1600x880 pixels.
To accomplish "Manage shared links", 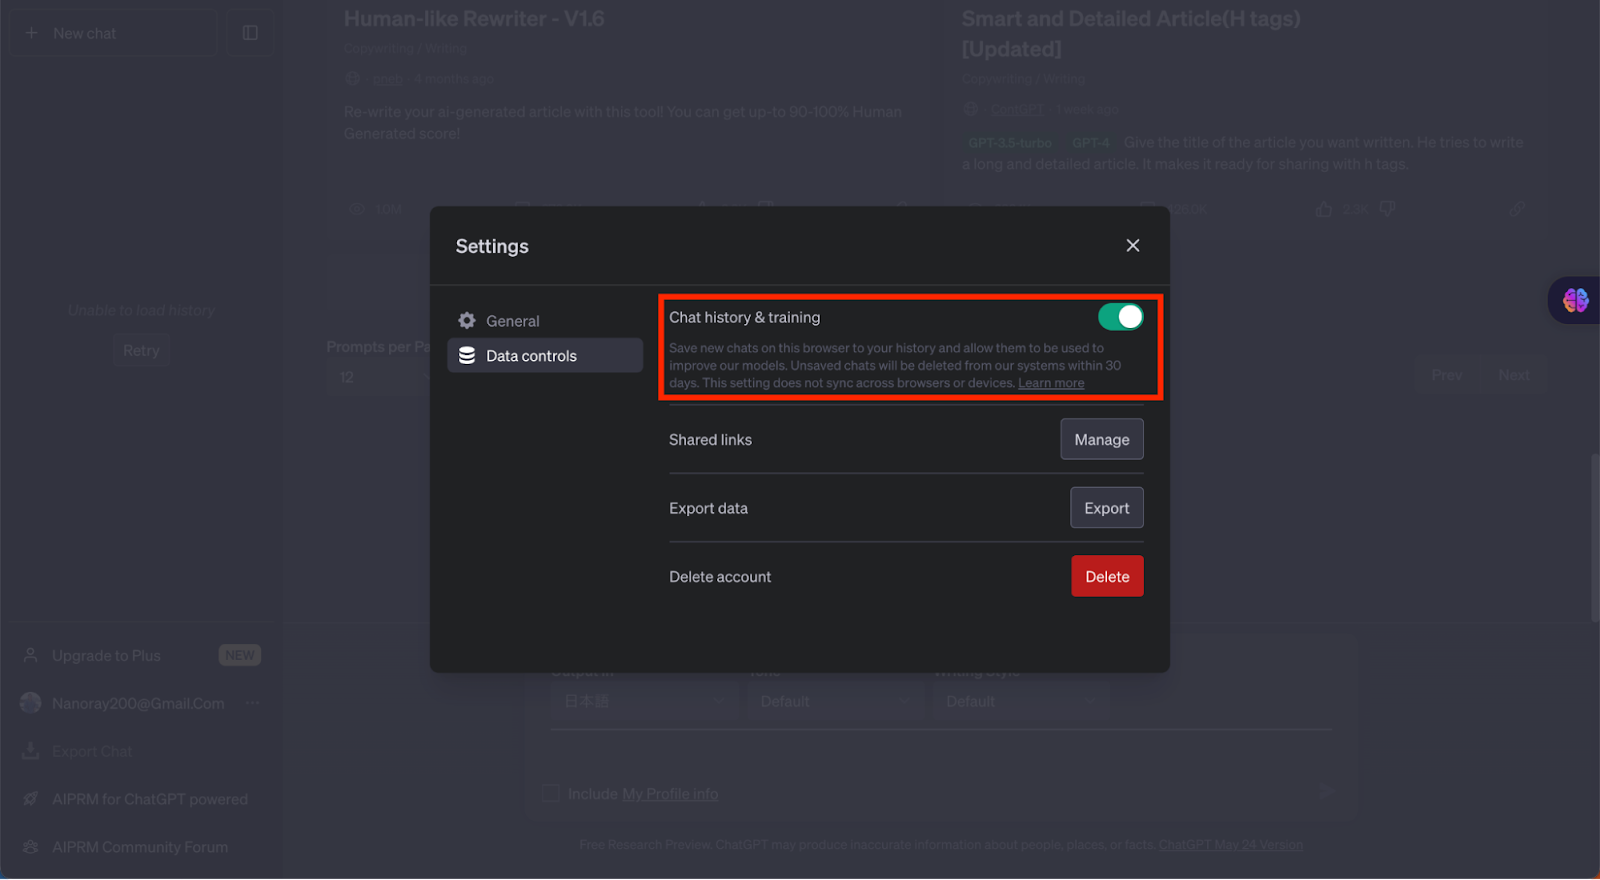I will pyautogui.click(x=1102, y=439).
